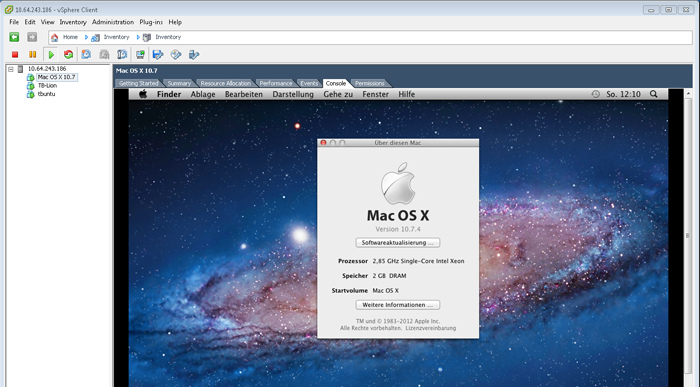The height and width of the screenshot is (387, 700).
Task: Launch the virtual machine console icon
Action: 140,54
